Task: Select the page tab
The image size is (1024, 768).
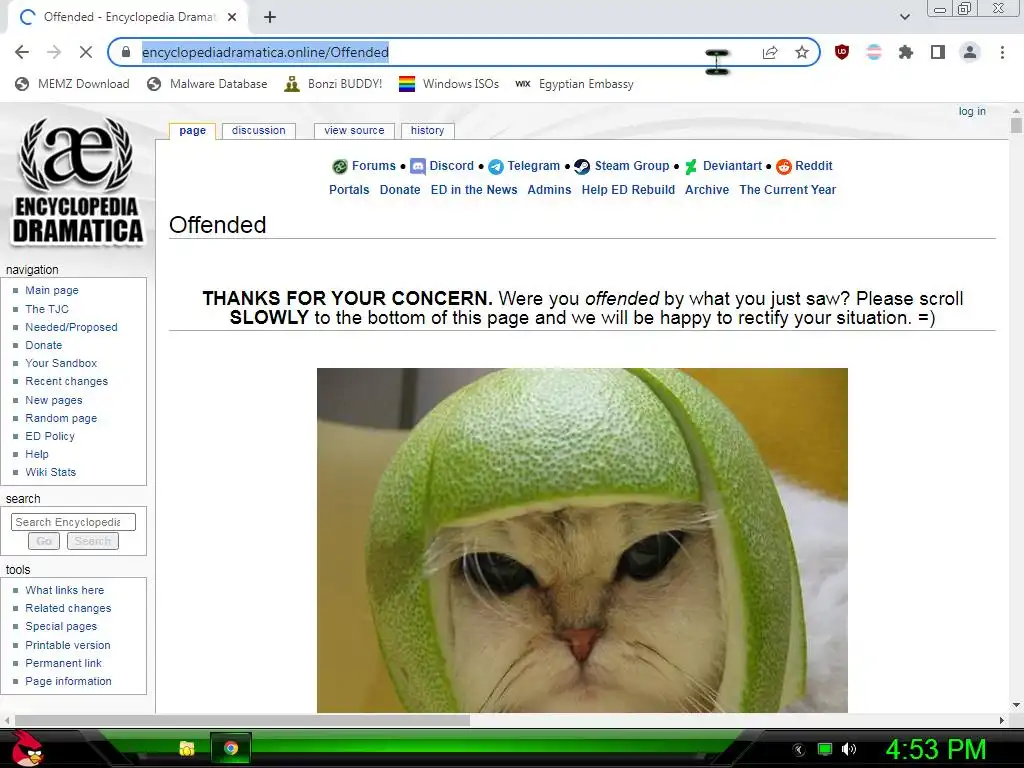Action: point(193,131)
